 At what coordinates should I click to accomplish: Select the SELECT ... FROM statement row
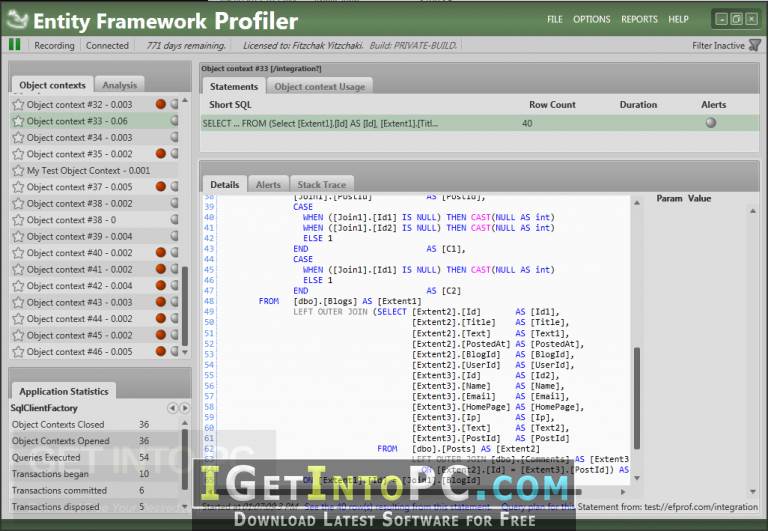(480, 123)
